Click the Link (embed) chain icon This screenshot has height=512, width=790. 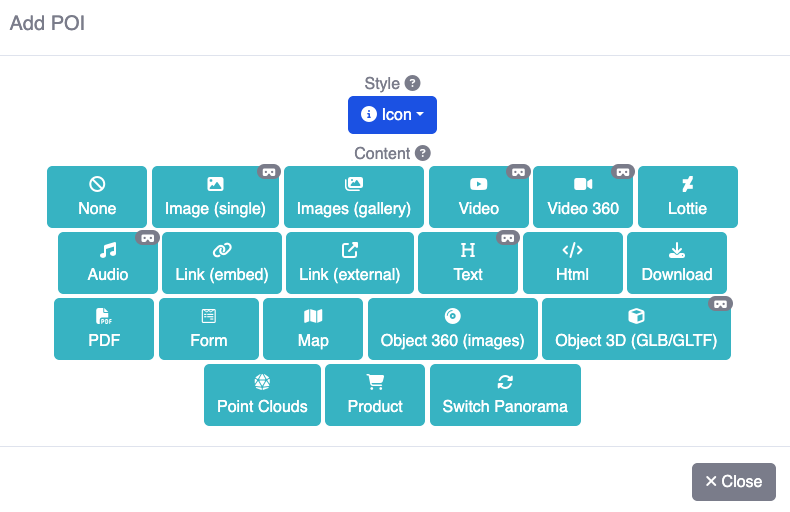(x=222, y=250)
